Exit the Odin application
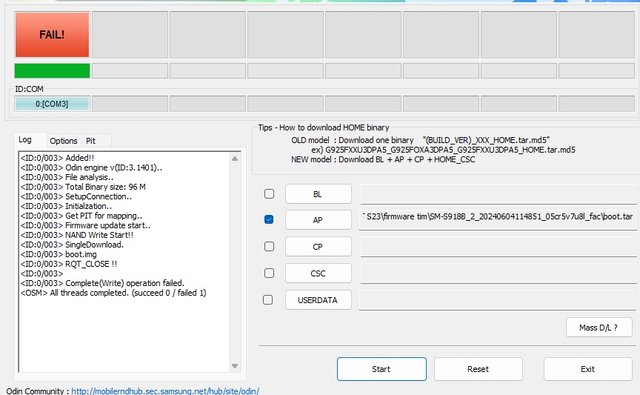Viewport: 640px width, 395px height. tap(588, 369)
